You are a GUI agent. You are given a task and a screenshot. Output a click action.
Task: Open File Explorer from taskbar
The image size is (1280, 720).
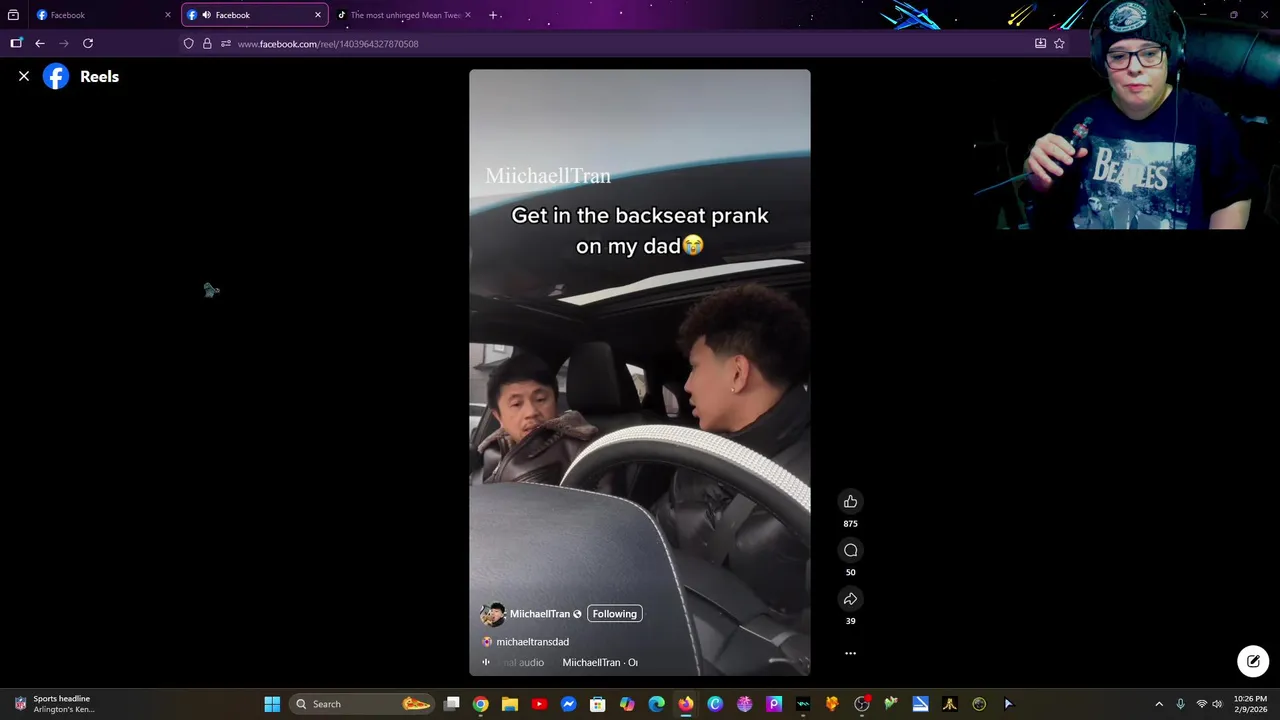coord(510,704)
